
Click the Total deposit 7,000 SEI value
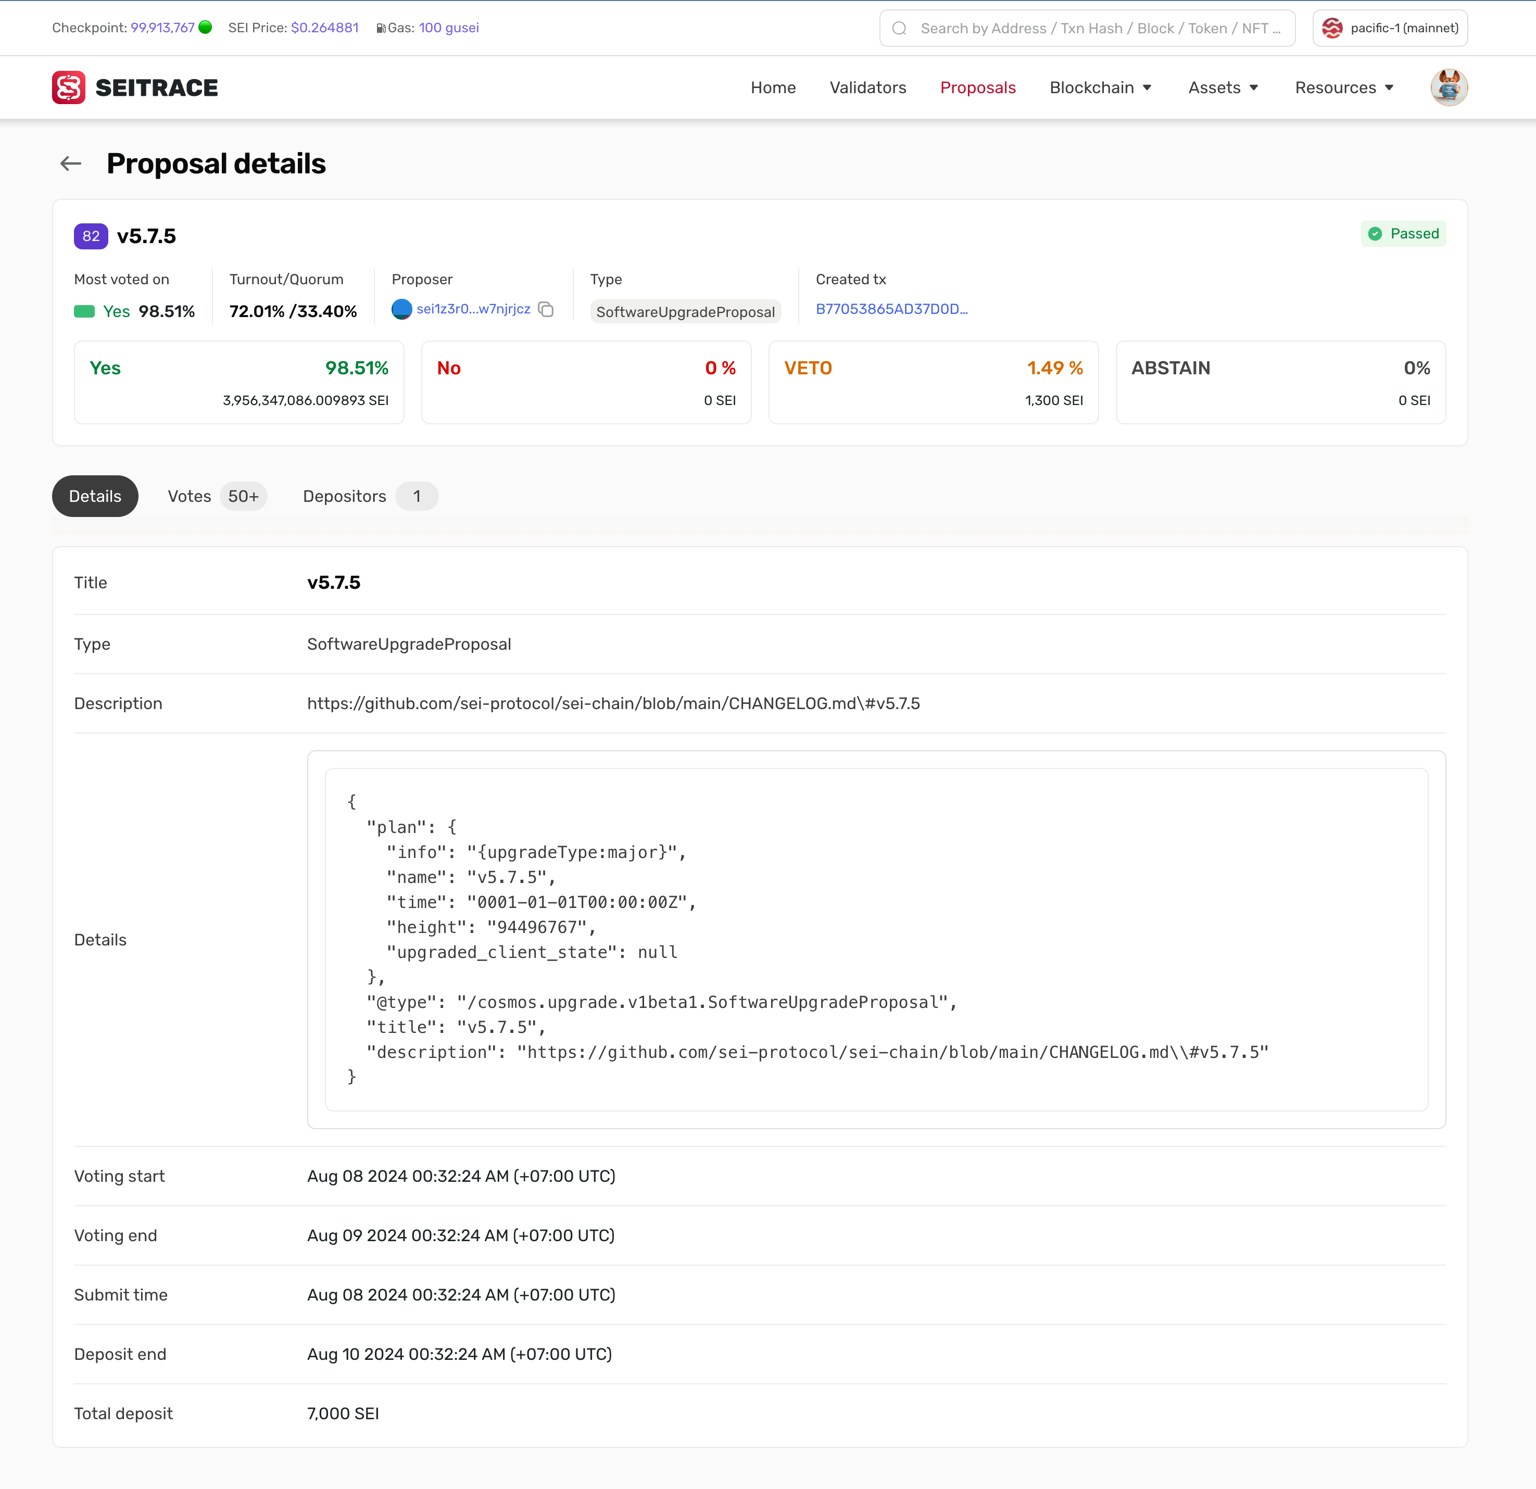point(343,1414)
